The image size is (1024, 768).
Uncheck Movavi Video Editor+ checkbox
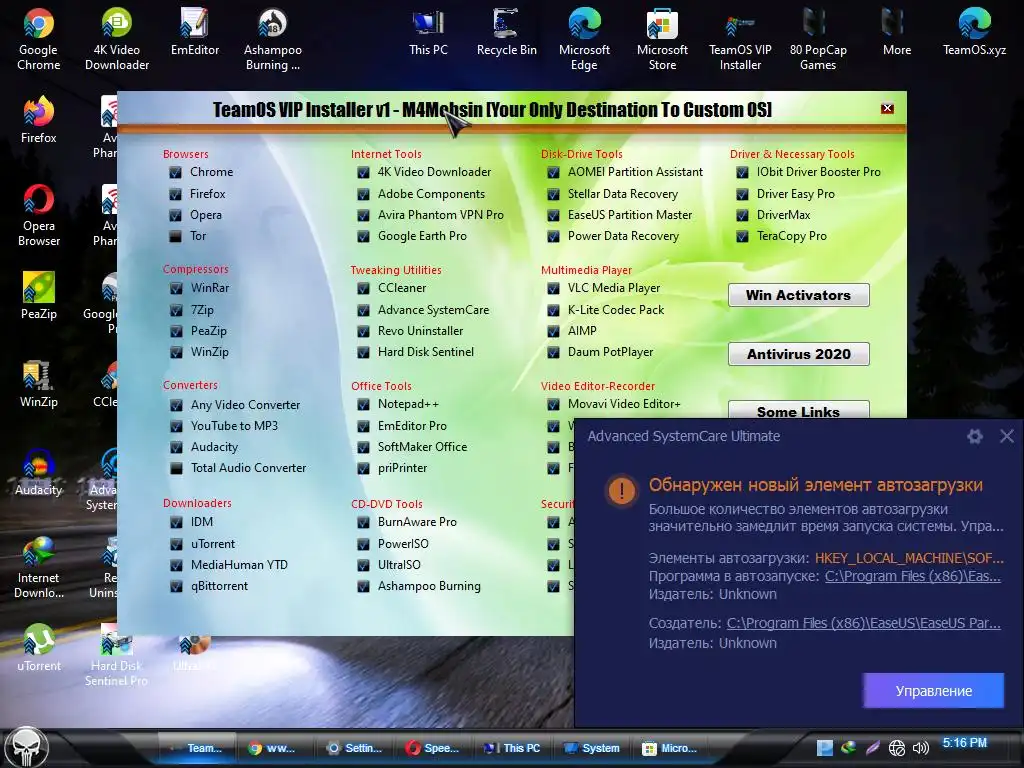(553, 405)
